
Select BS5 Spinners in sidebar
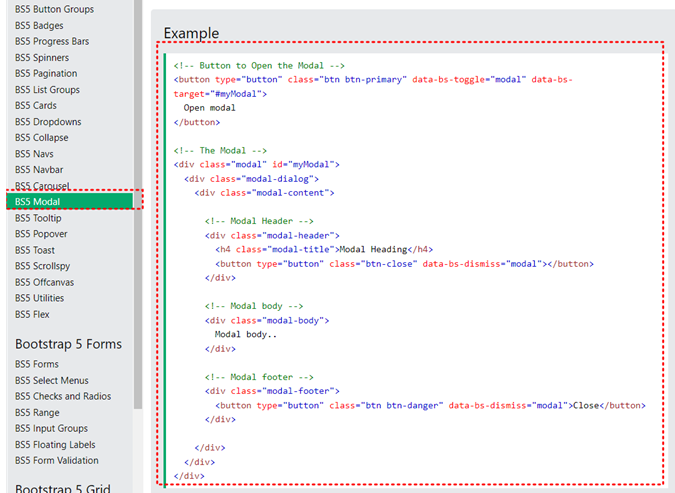pyautogui.click(x=42, y=57)
